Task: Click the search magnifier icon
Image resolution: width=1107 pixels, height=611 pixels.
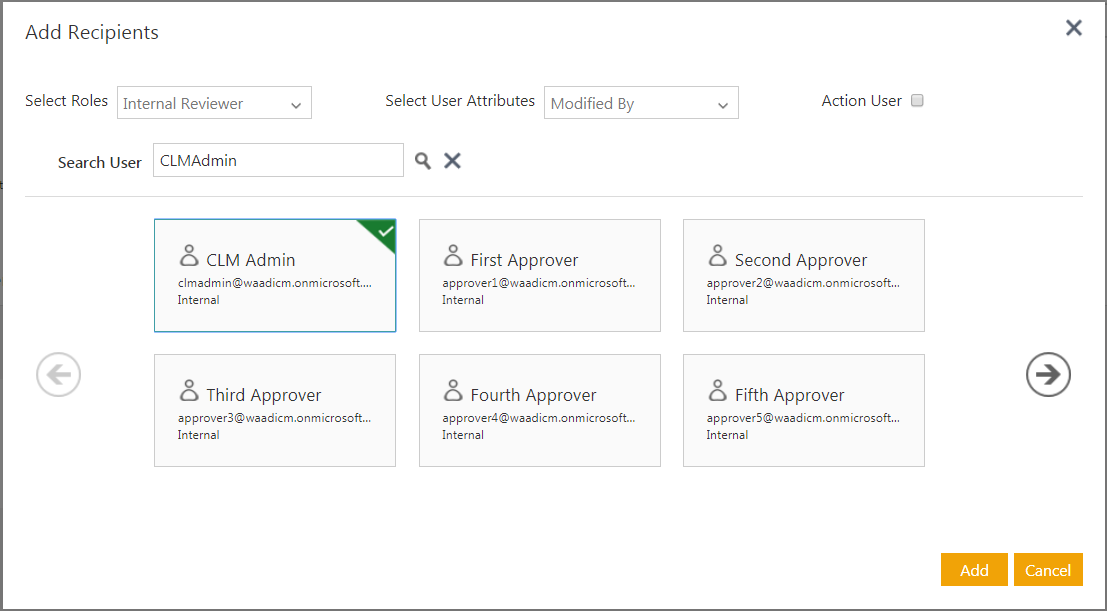Action: click(x=423, y=161)
